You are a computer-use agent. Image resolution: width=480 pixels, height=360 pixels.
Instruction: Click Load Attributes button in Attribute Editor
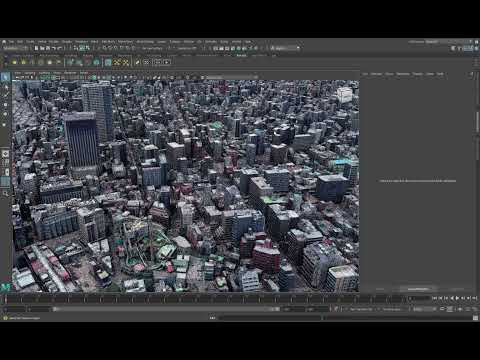[418, 289]
